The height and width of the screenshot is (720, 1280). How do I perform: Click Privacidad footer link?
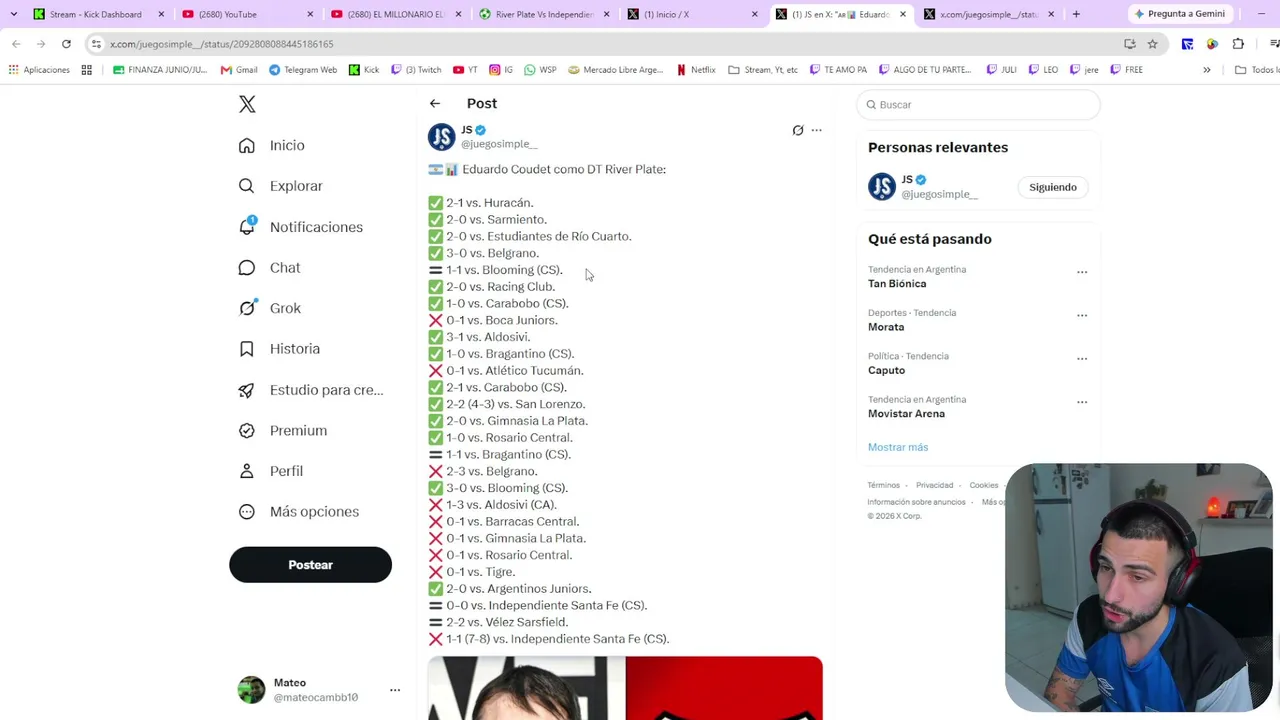click(935, 485)
